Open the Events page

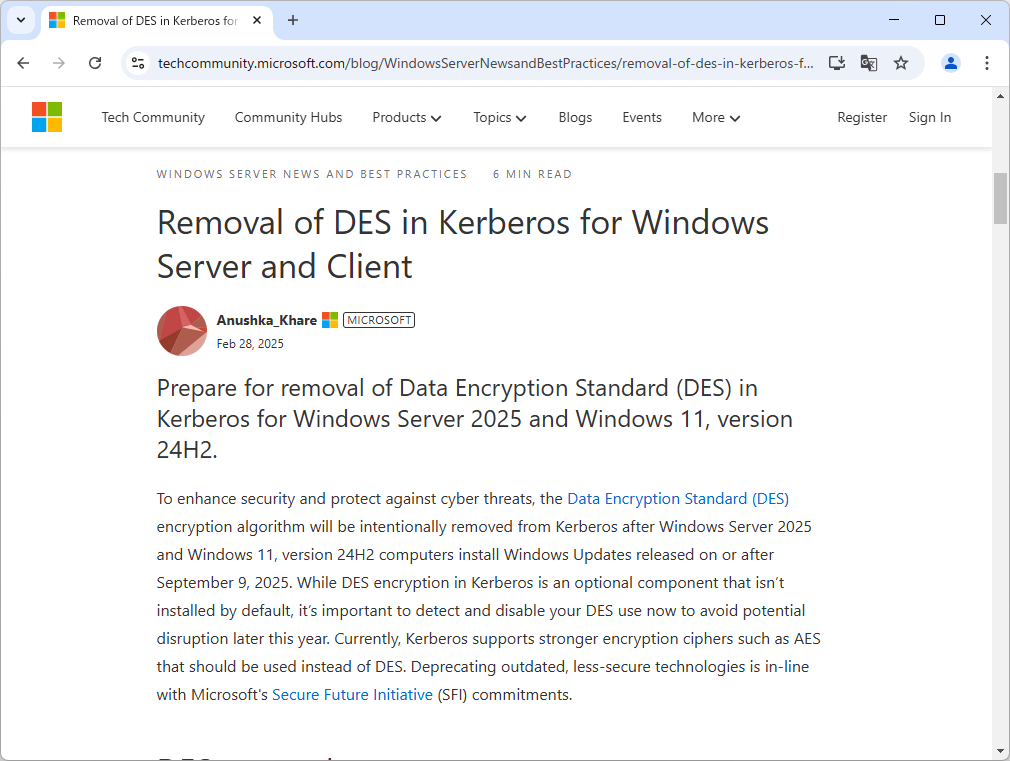coord(642,117)
